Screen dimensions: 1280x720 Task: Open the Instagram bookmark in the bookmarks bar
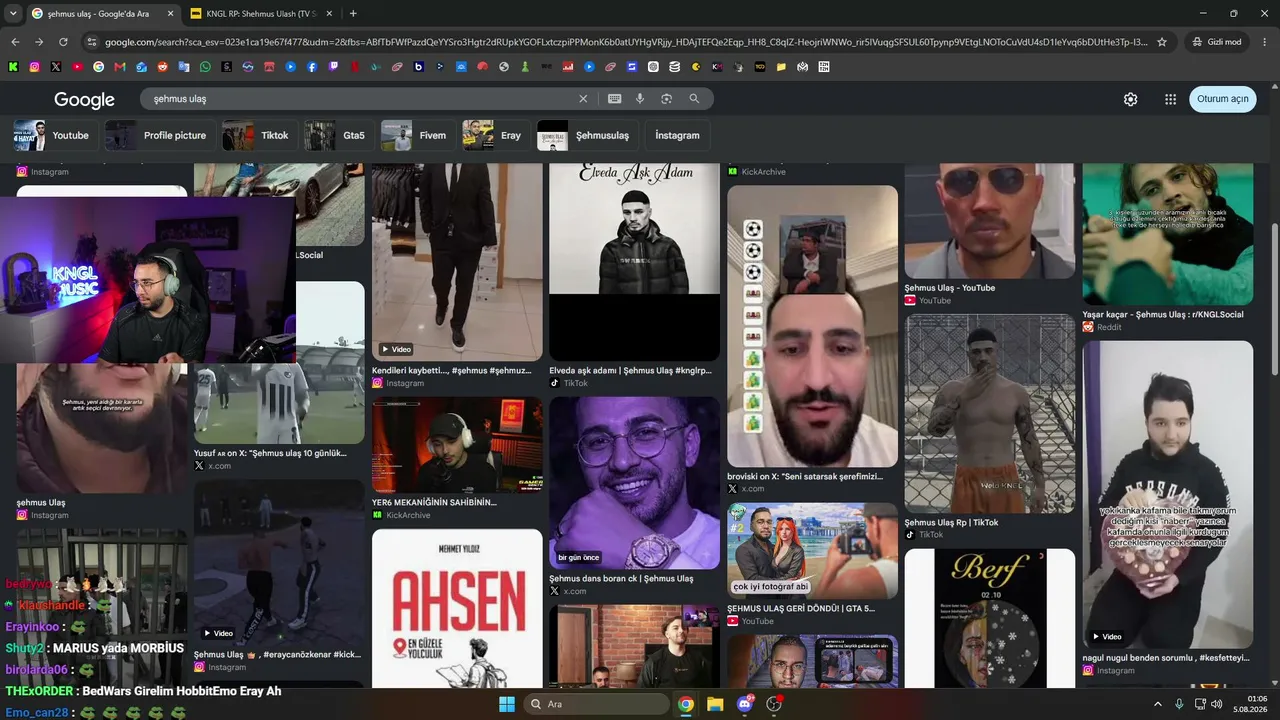pos(34,67)
